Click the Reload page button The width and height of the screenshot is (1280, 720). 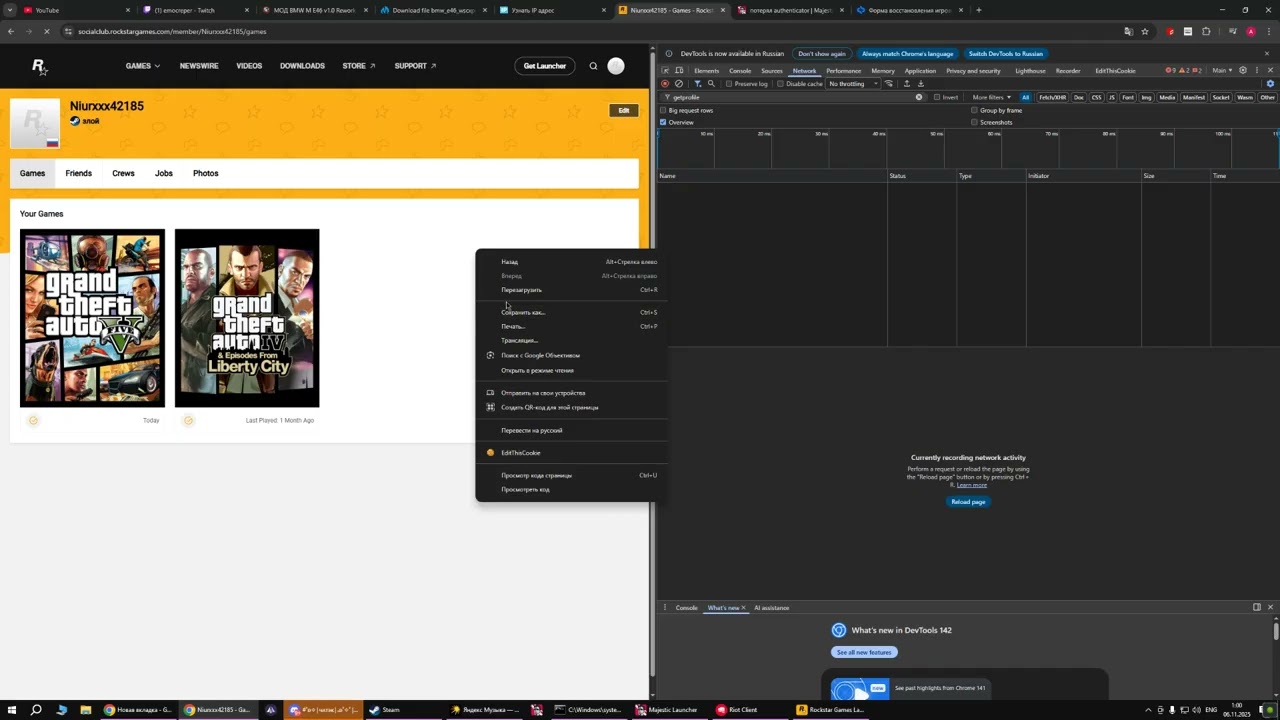coord(968,502)
